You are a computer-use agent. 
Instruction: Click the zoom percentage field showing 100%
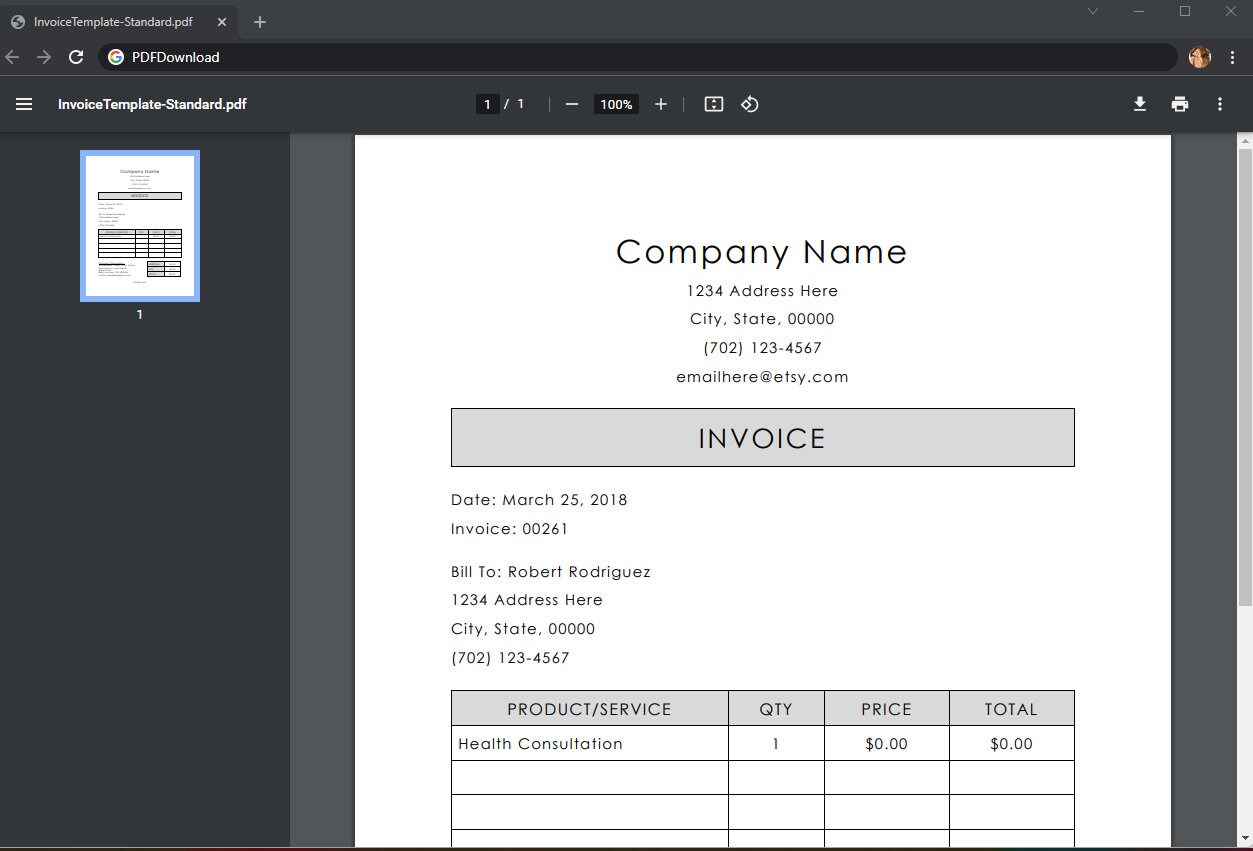[615, 104]
